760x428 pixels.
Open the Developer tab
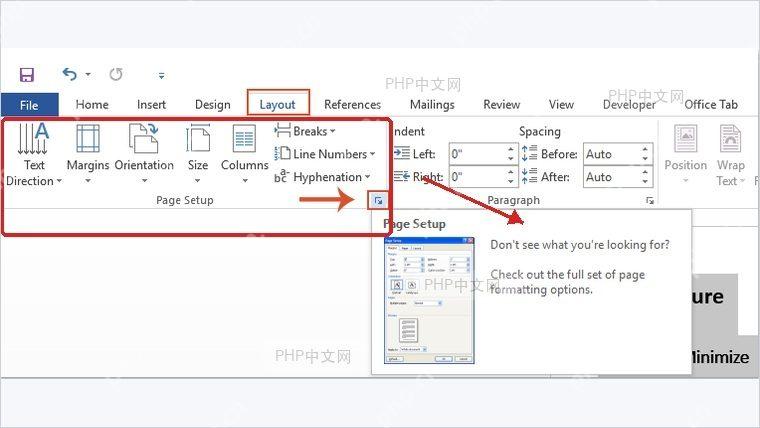629,105
